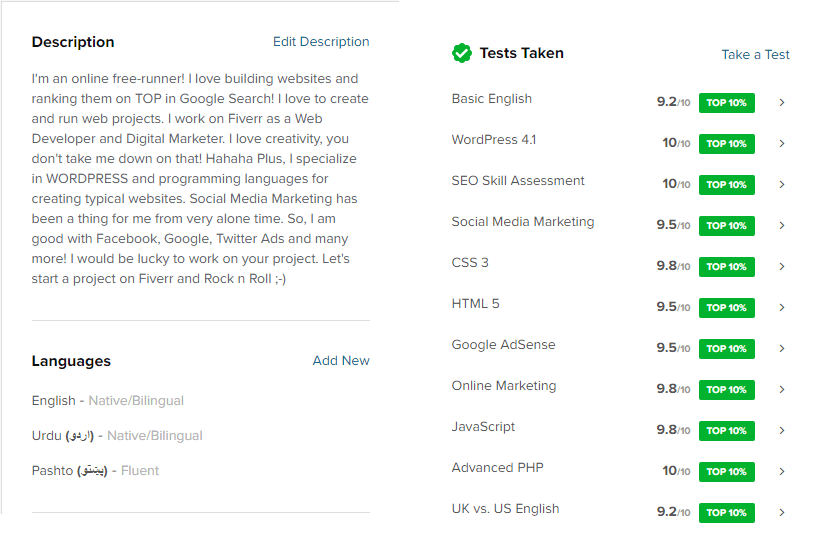
Task: Click the English Native/Bilingual entry
Action: pyautogui.click(x=107, y=401)
